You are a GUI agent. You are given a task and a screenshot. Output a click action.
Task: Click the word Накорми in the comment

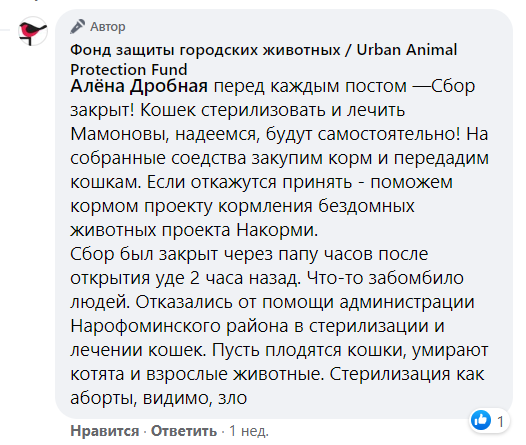click(277, 230)
